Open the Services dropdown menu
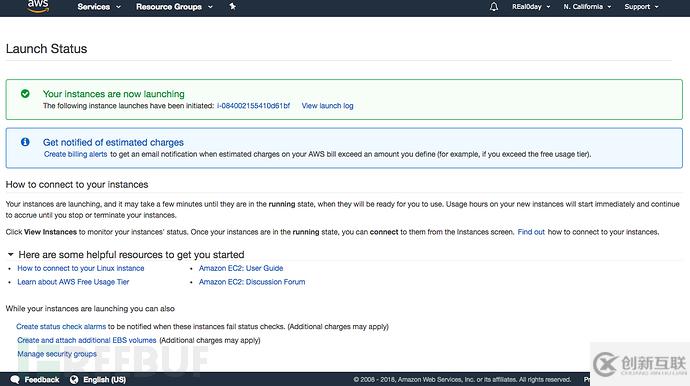690x386 pixels. coord(99,7)
